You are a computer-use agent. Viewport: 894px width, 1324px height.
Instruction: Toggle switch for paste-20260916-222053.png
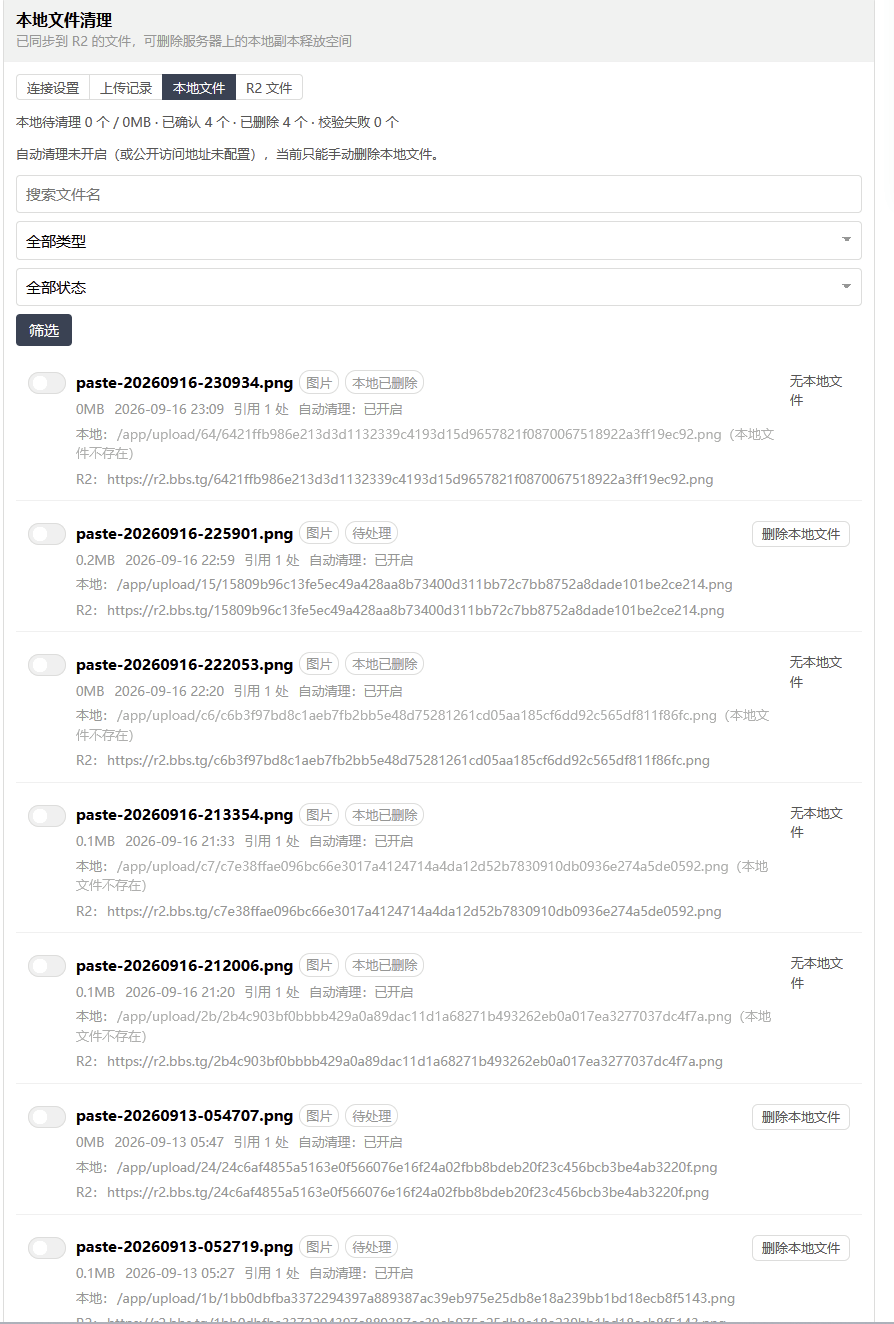point(47,665)
